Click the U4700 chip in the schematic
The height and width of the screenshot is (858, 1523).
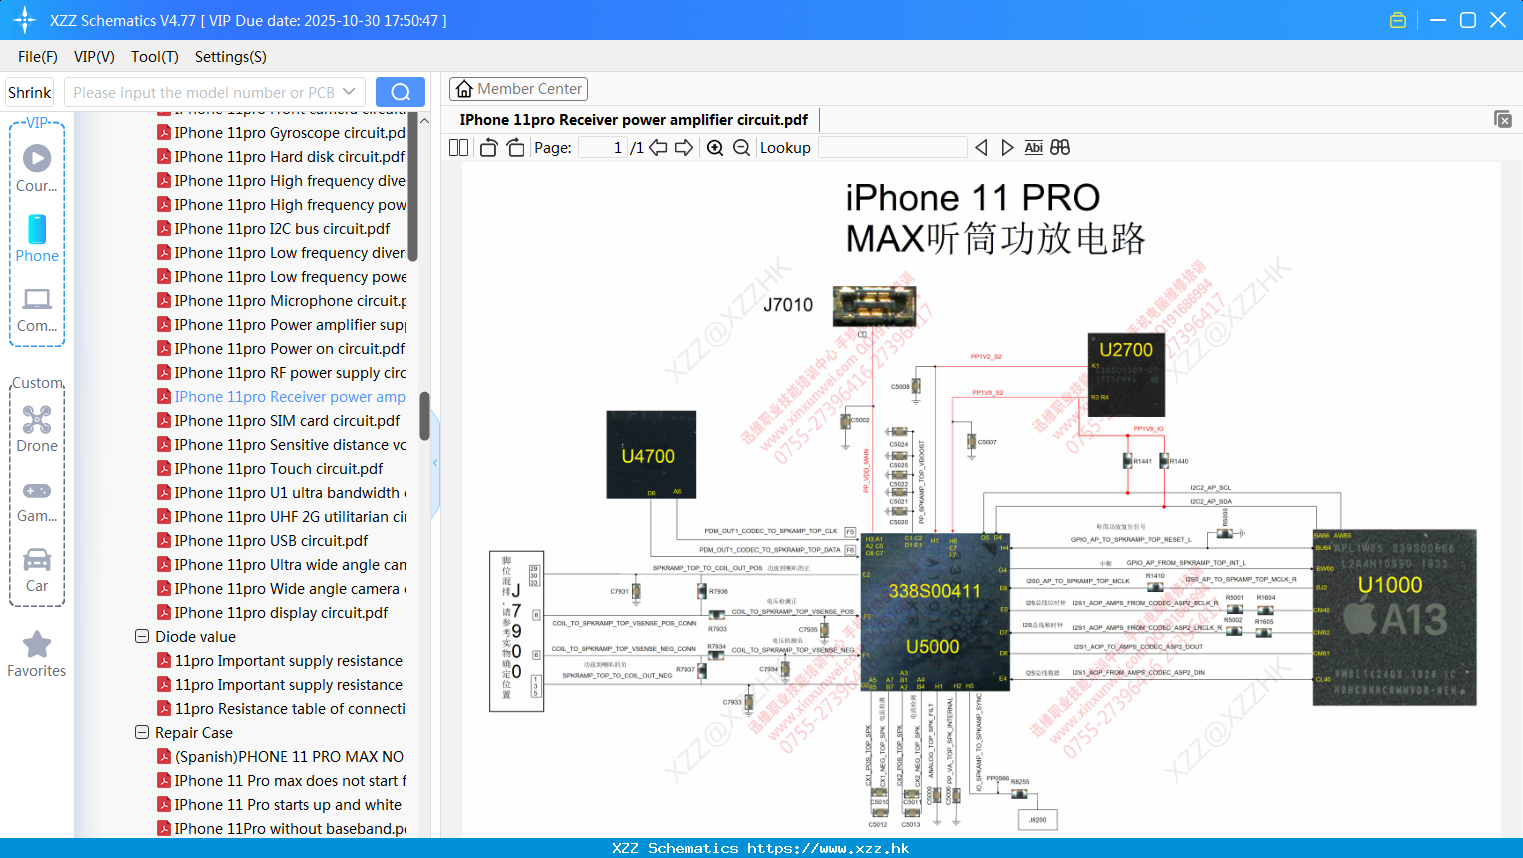pos(651,455)
